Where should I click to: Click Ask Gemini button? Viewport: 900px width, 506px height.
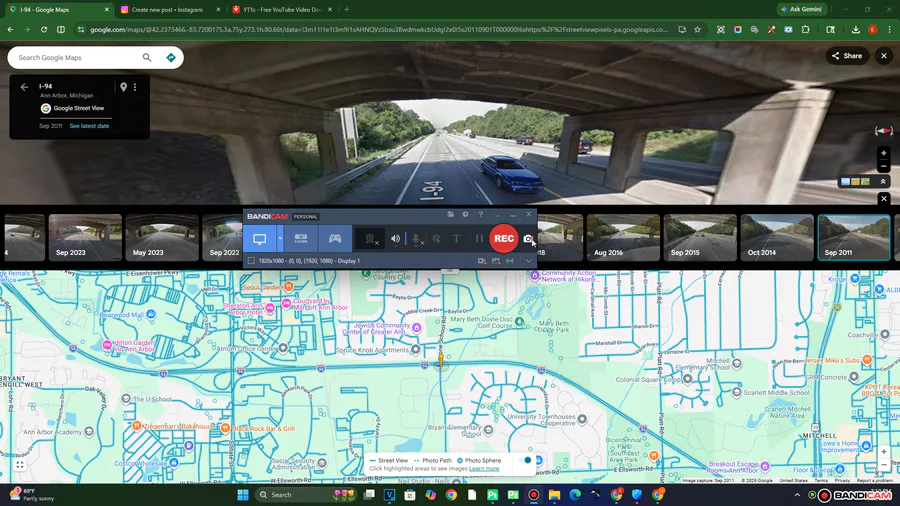pyautogui.click(x=801, y=9)
